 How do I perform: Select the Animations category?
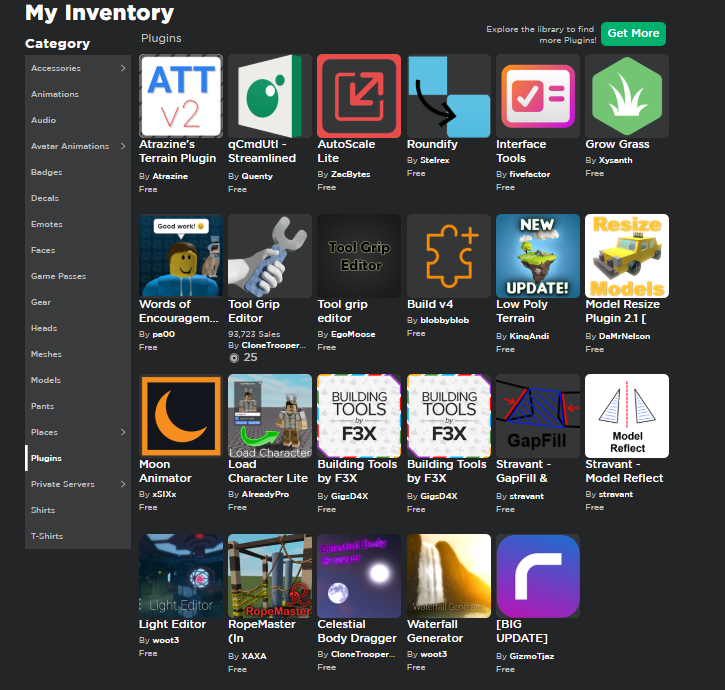coord(78,94)
